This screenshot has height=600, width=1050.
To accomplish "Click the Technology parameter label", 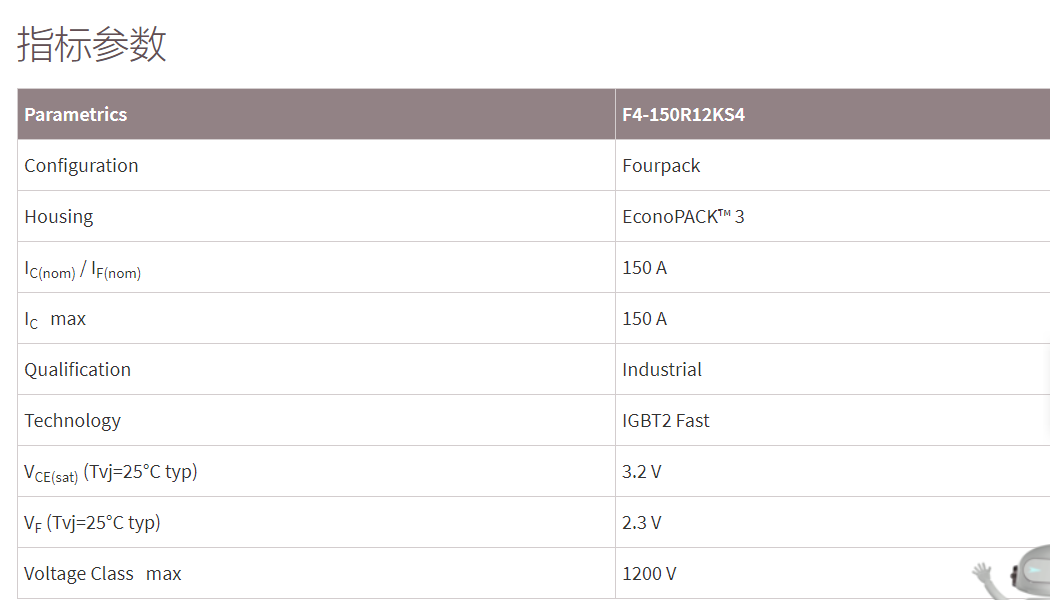I will click(72, 420).
